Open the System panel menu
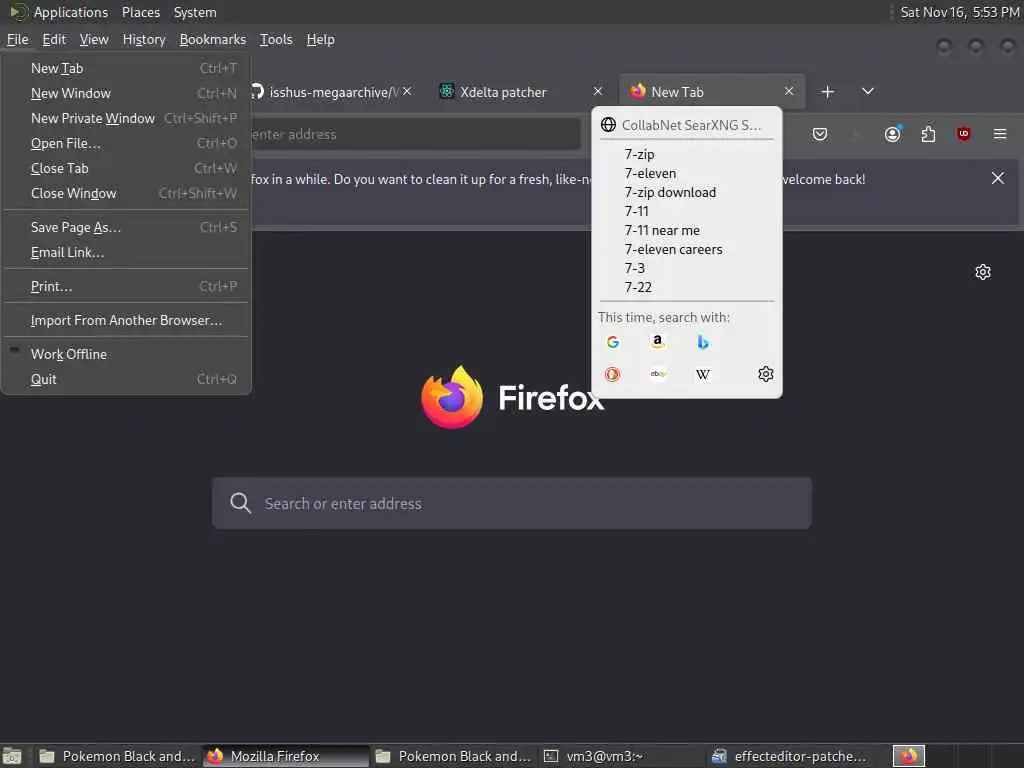This screenshot has height=768, width=1024. (195, 12)
